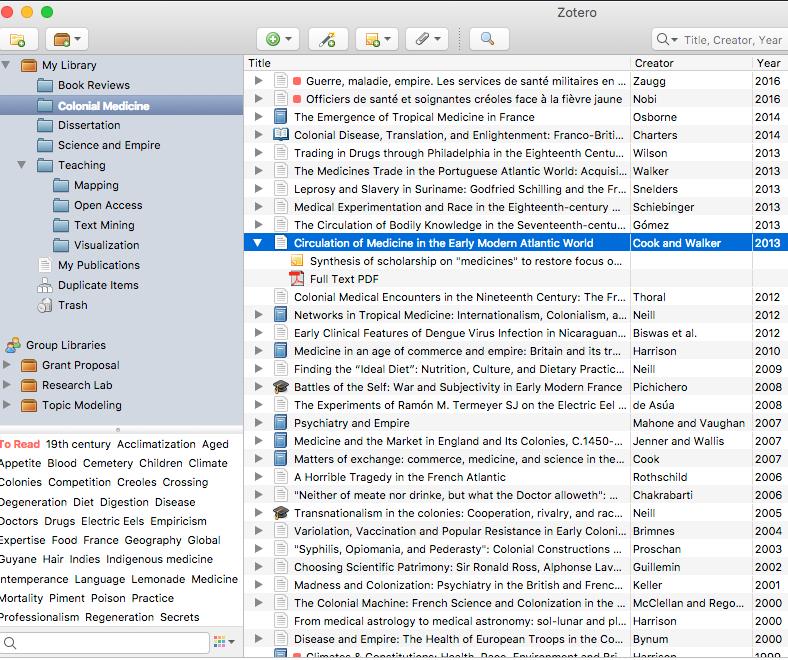The image size is (788, 660).
Task: Open the tag selector actions menu
Action: 224,642
